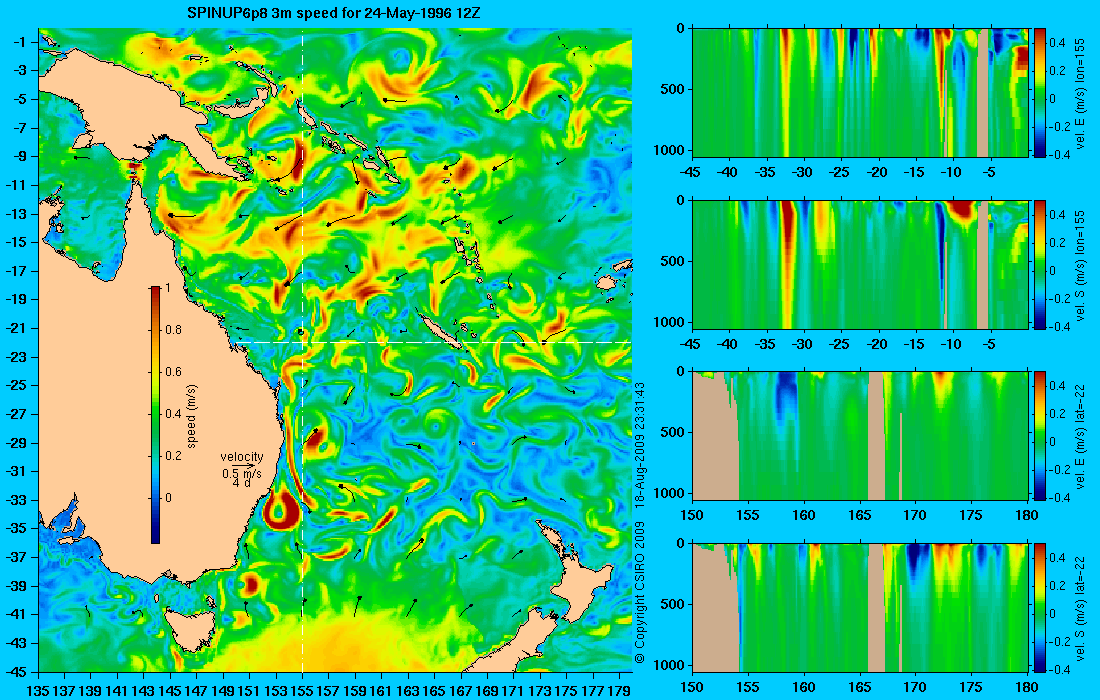Click the '0.5 m/s' legend value
This screenshot has height=700, width=1100.
pos(242,473)
